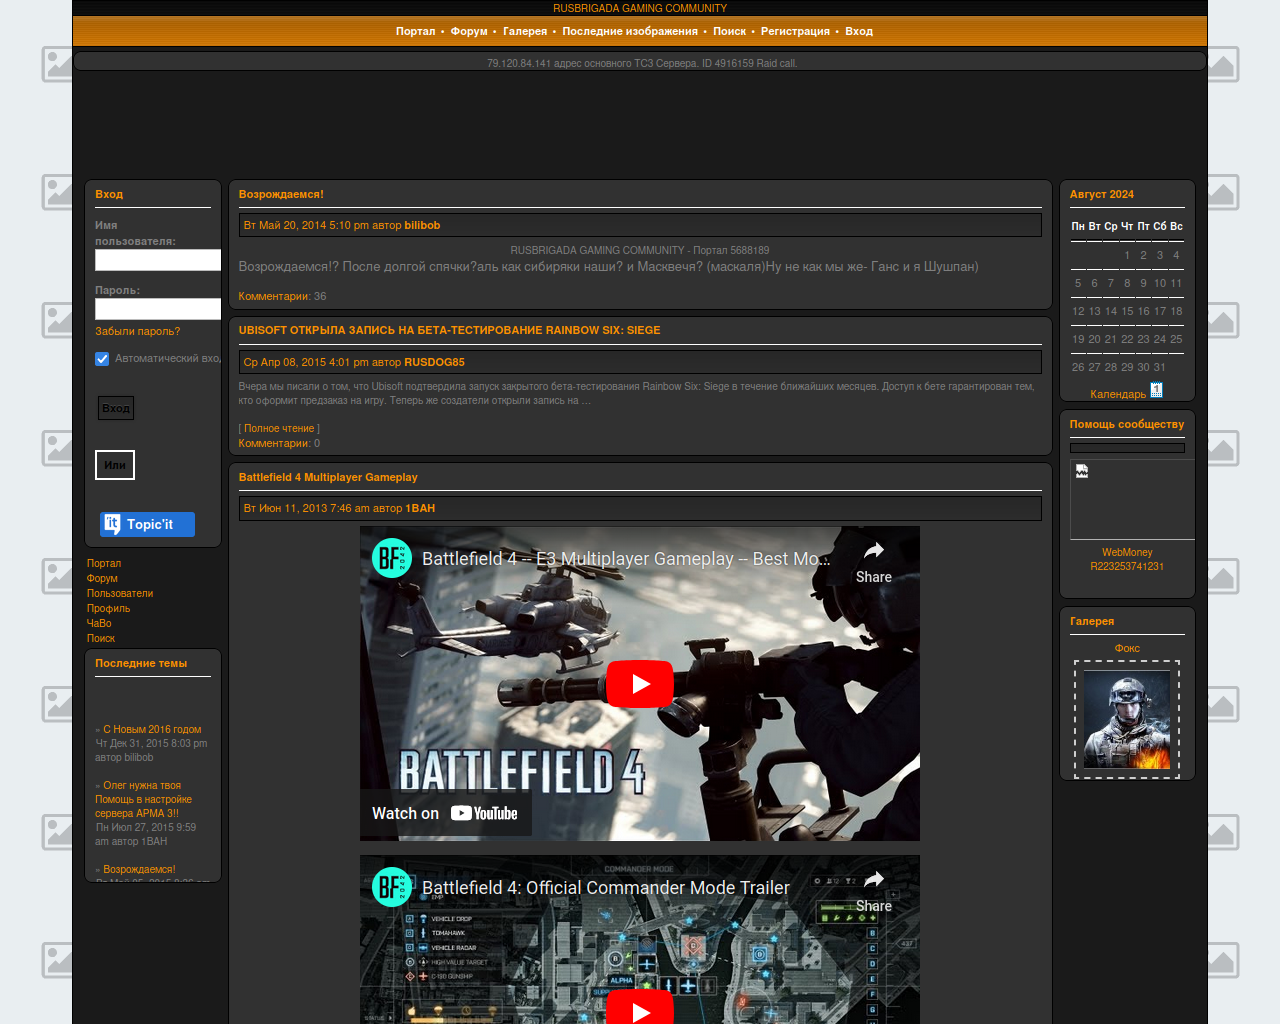
Task: Open the soldier gallery thumbnail
Action: point(1127,719)
